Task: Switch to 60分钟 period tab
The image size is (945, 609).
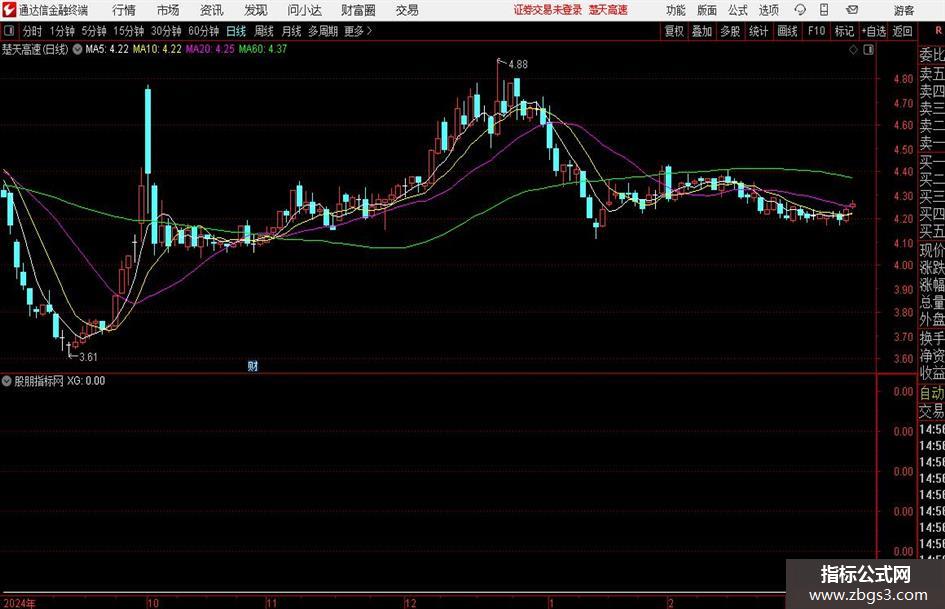Action: [x=203, y=31]
